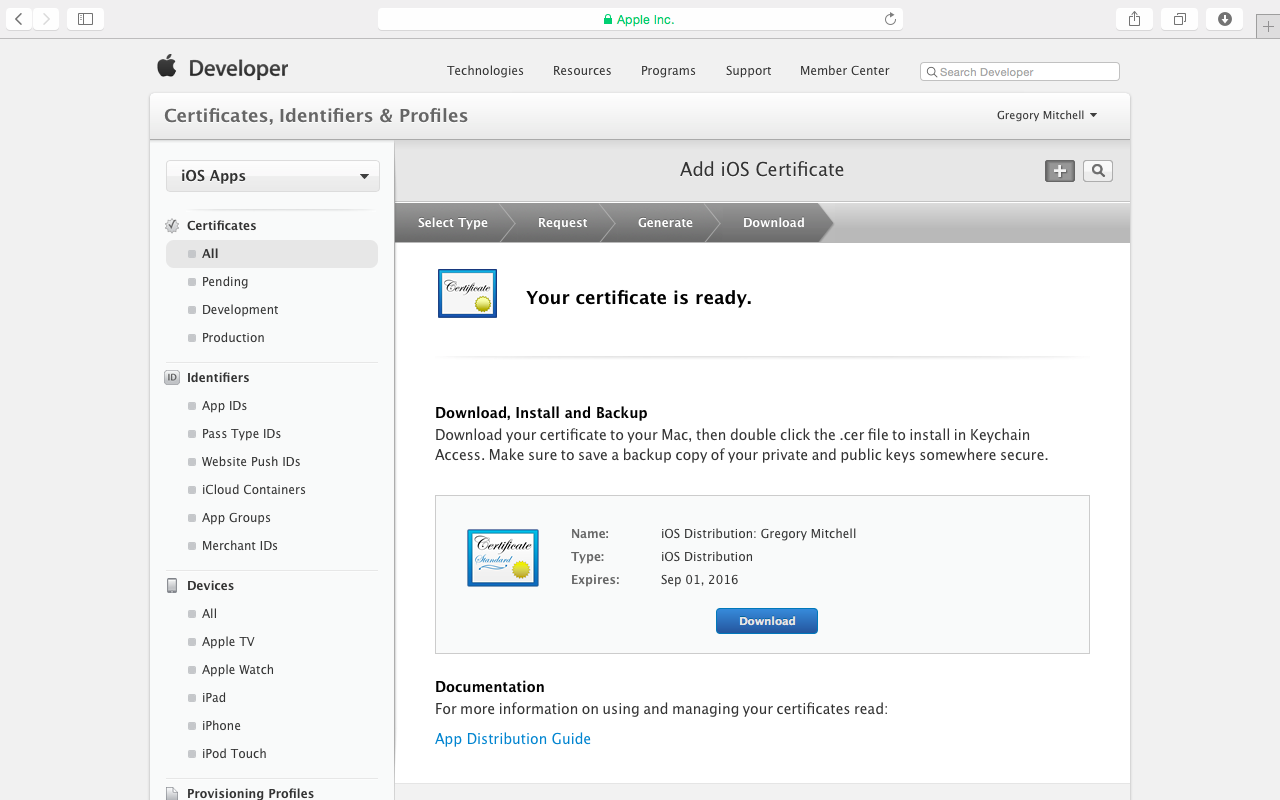The image size is (1280, 800).
Task: Click the Apple Inc. address bar
Action: point(640,19)
